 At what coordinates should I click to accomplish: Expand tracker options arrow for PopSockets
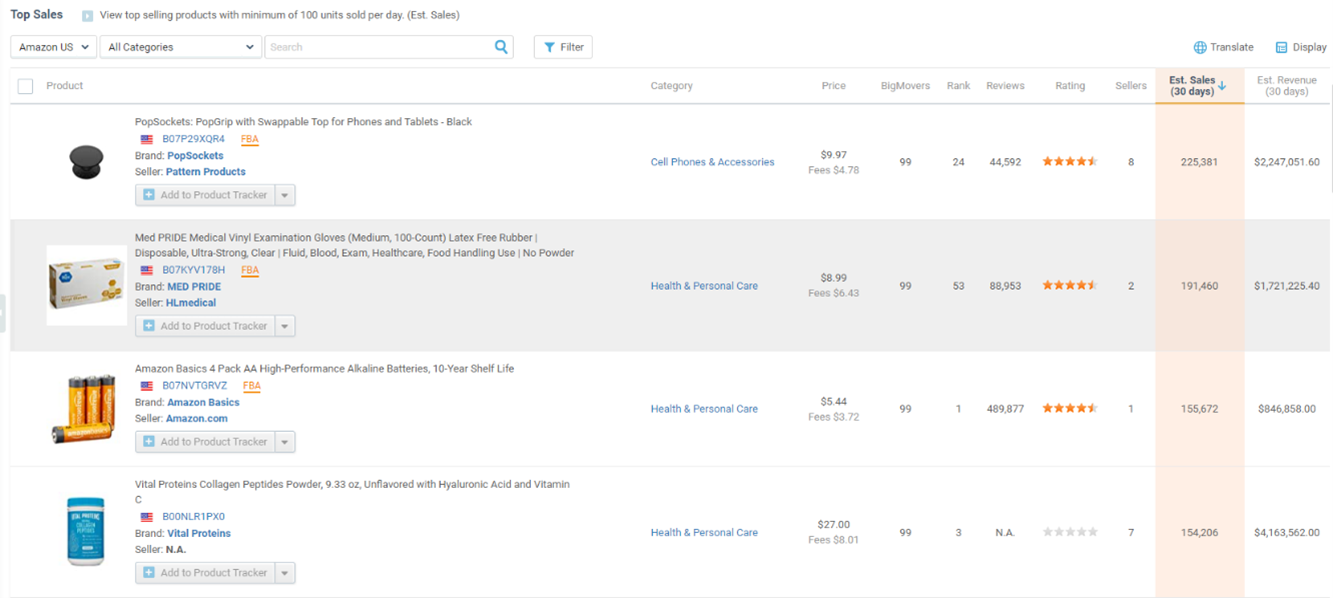(285, 195)
